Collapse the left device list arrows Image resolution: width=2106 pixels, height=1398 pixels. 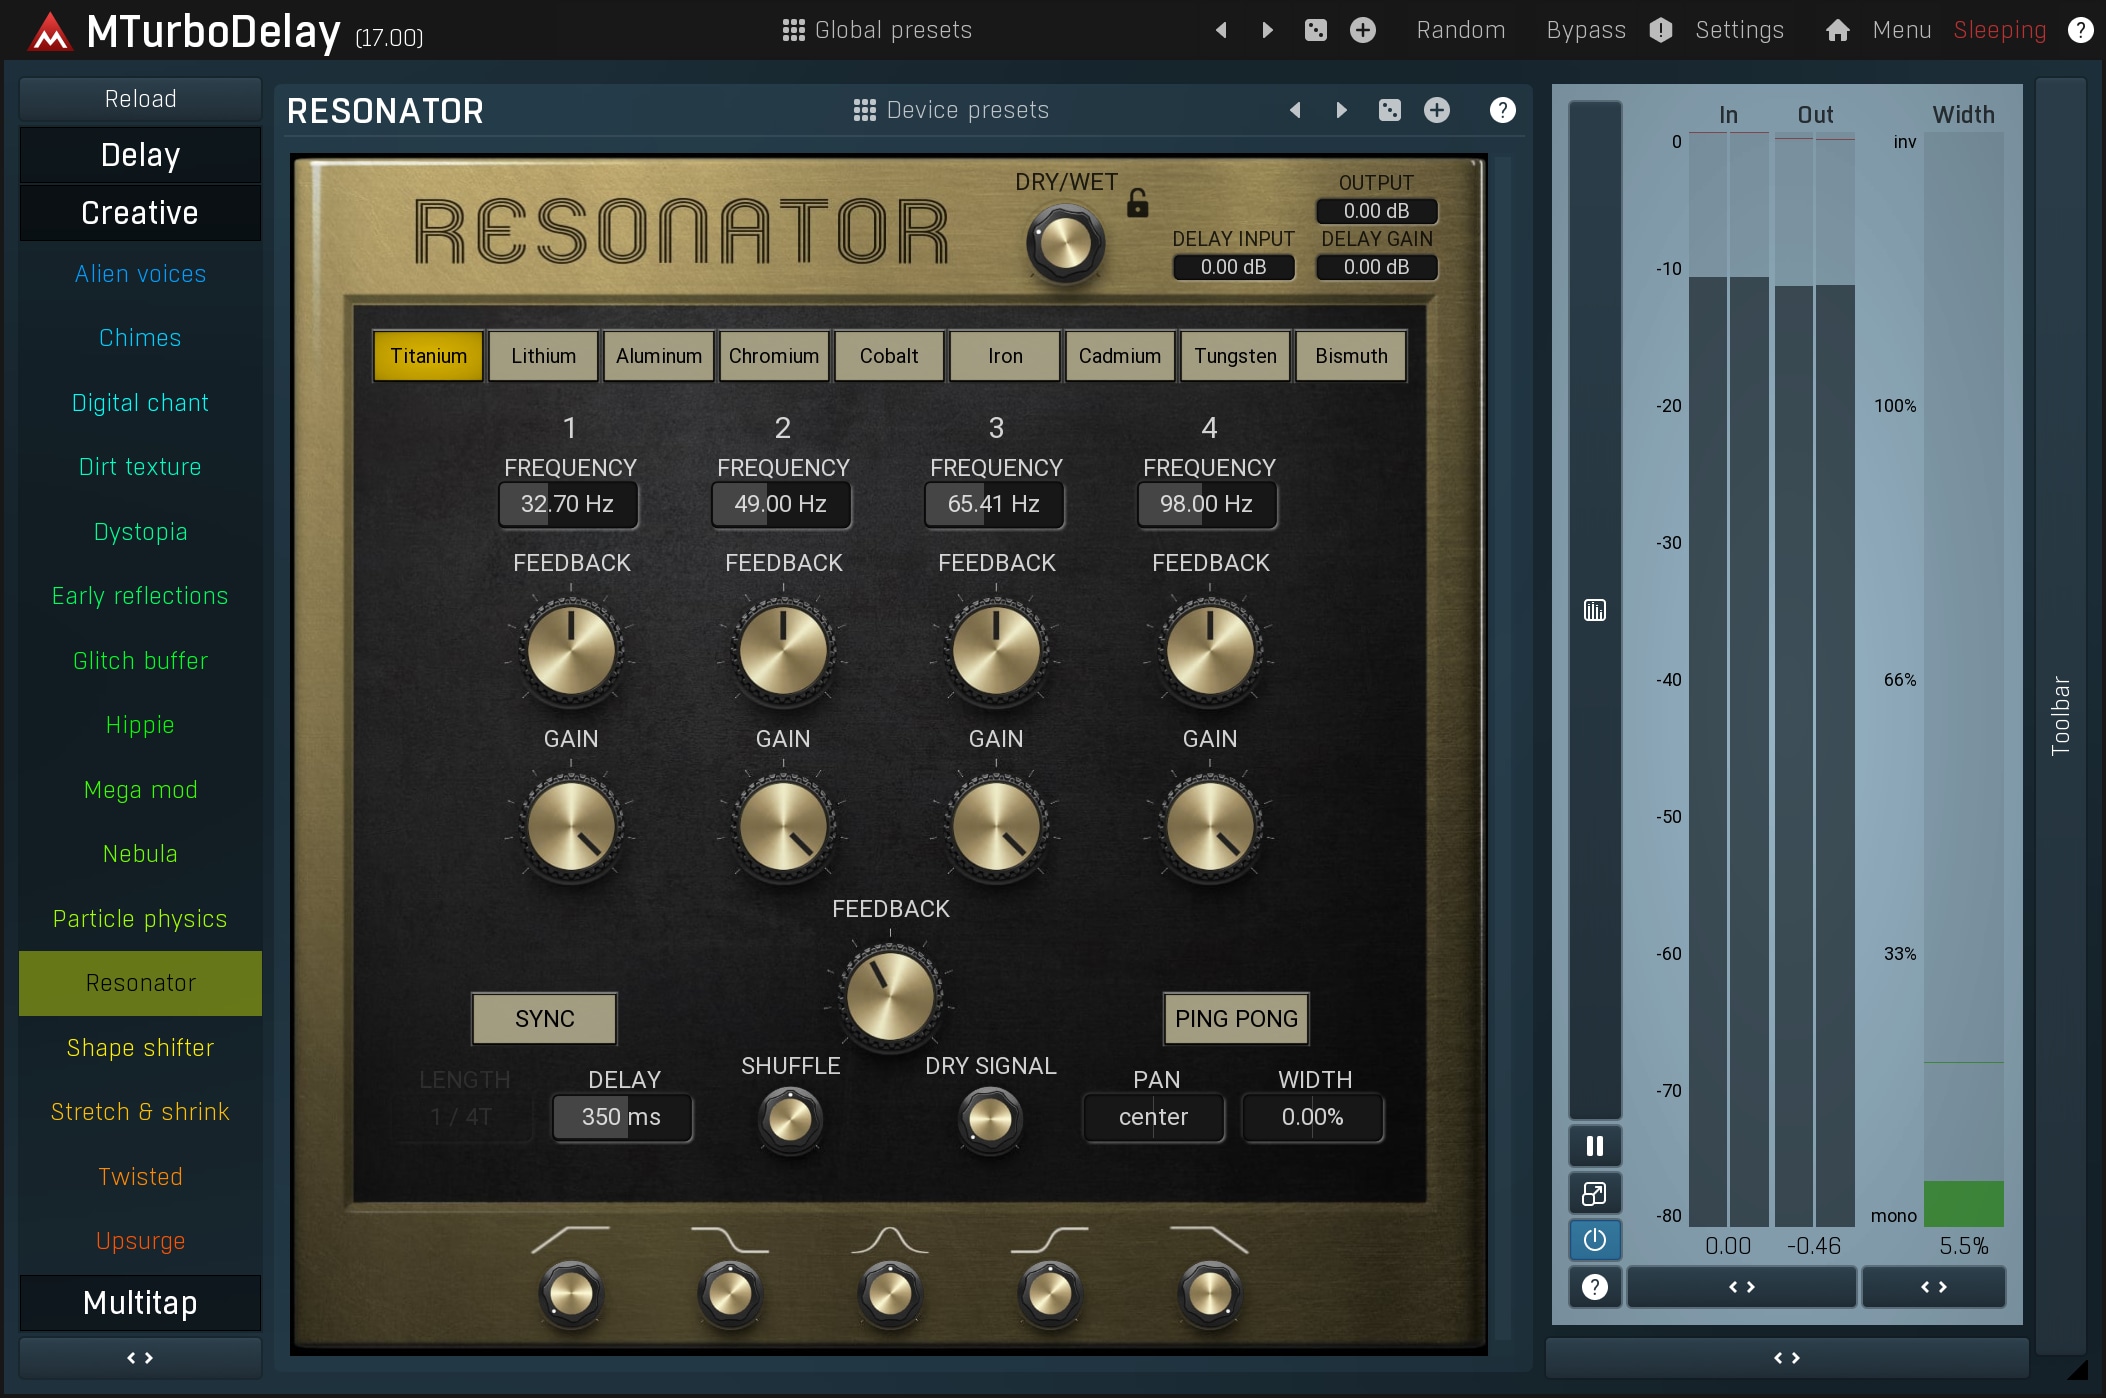(140, 1357)
